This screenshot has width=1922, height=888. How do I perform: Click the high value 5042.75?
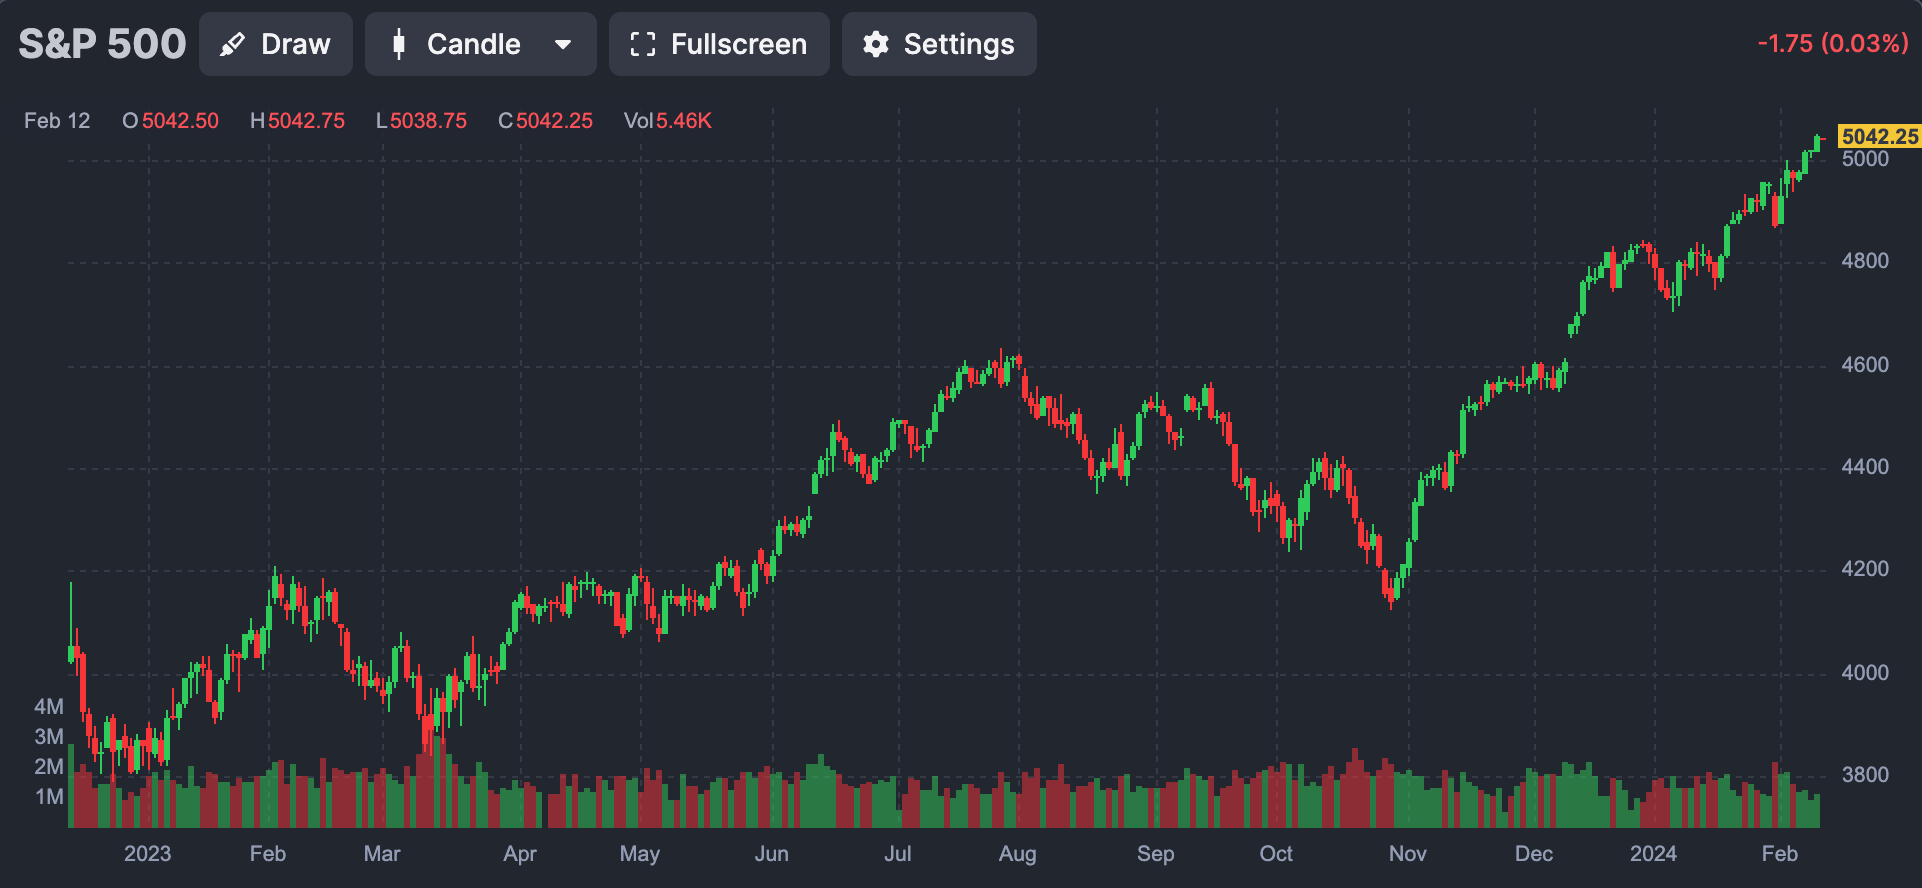point(306,121)
